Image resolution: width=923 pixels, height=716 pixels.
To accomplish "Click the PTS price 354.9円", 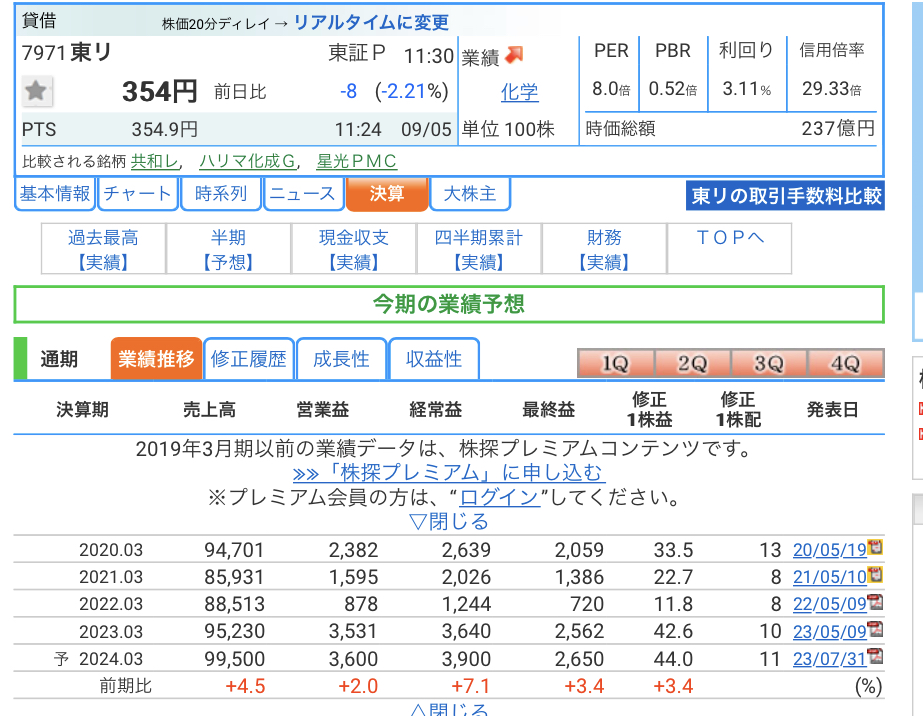I will (x=164, y=129).
